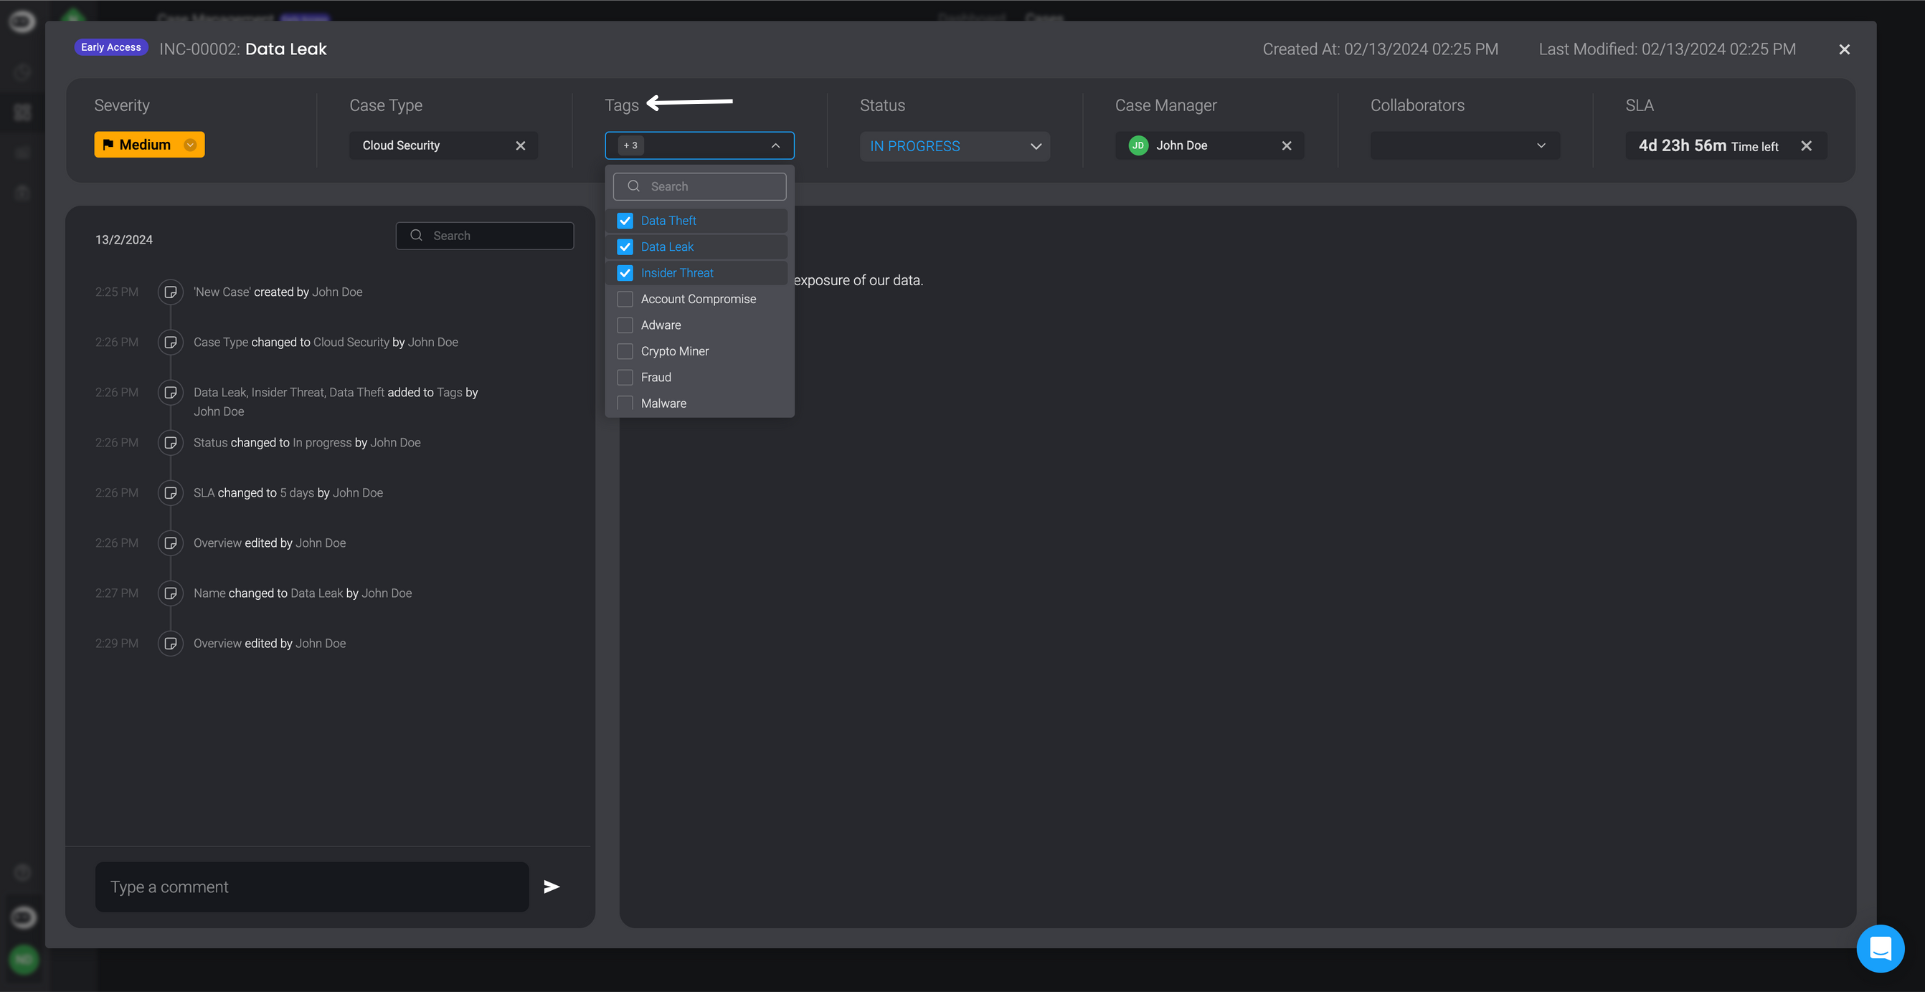
Task: Click the note icon for Status changed entry
Action: point(171,443)
